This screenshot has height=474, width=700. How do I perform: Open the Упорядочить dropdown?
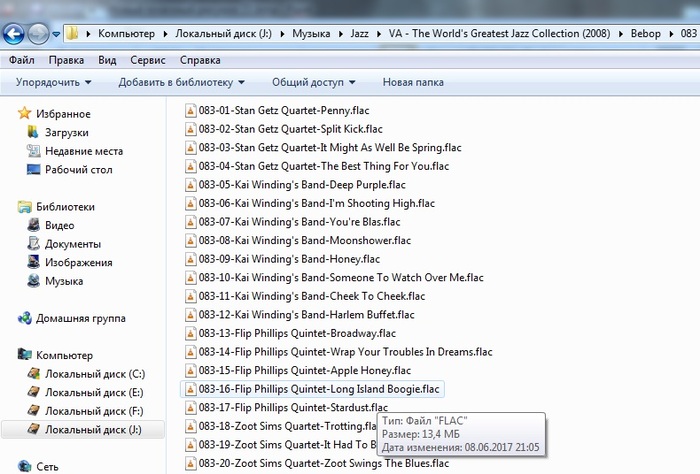click(x=53, y=82)
